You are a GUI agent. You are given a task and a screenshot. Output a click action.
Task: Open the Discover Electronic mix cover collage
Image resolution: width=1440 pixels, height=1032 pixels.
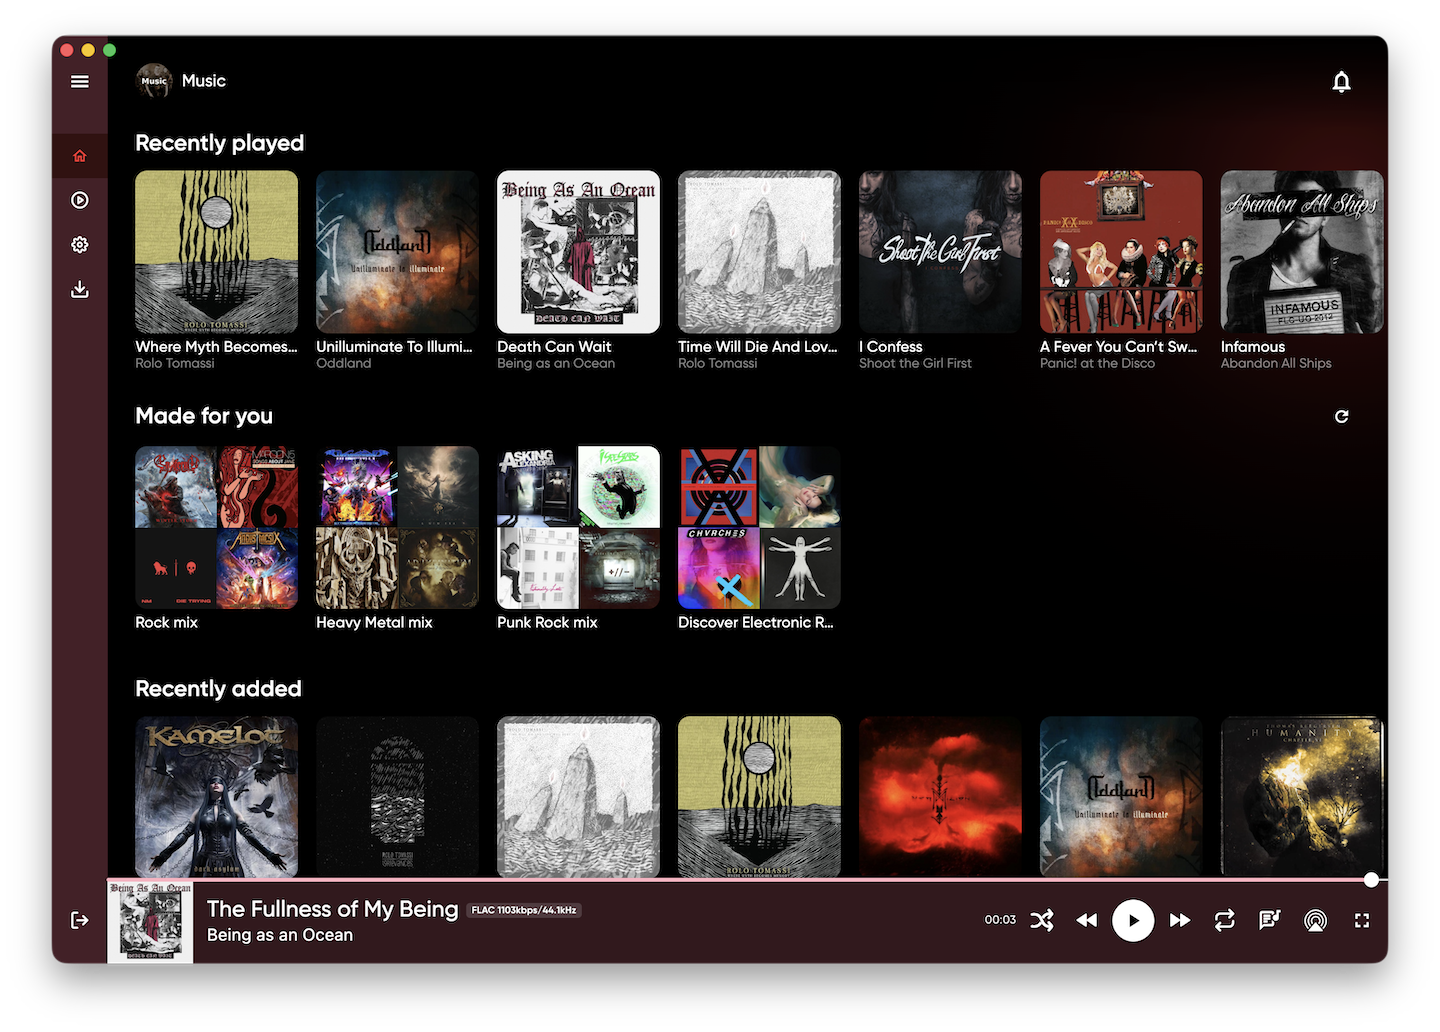coord(760,528)
